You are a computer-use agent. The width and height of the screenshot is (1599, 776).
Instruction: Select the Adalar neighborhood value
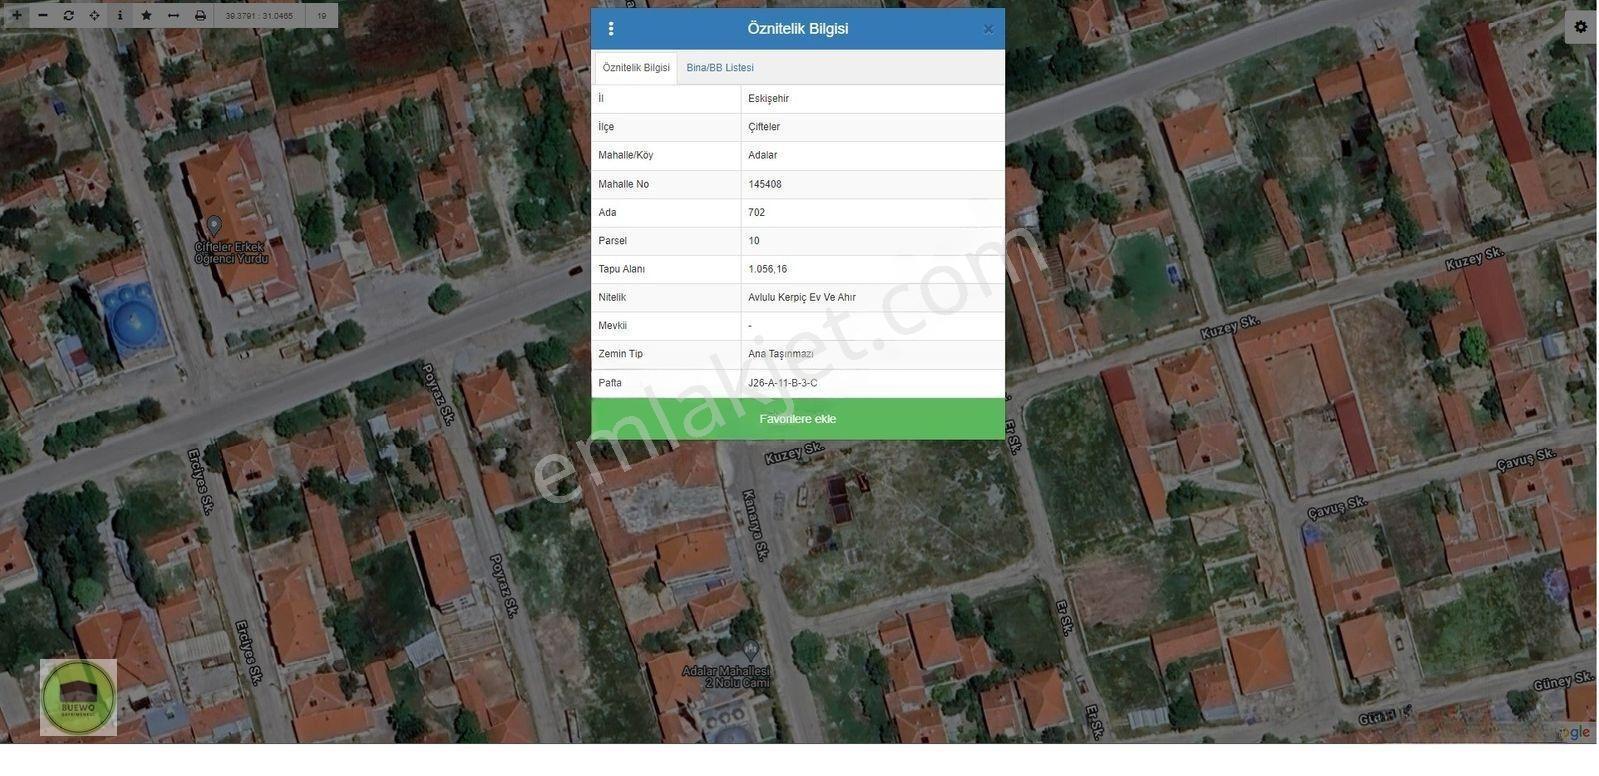(x=873, y=156)
